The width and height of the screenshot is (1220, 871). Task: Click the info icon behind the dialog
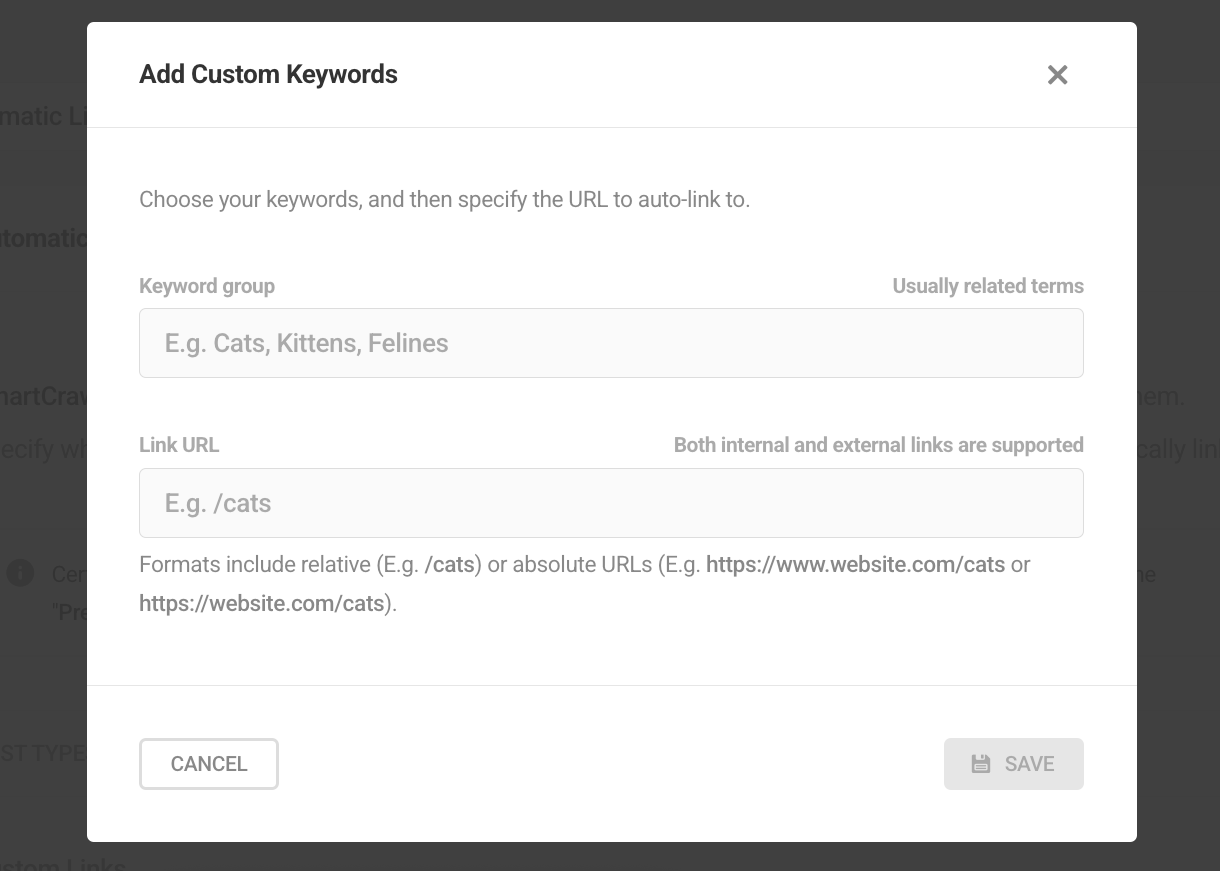[x=20, y=573]
